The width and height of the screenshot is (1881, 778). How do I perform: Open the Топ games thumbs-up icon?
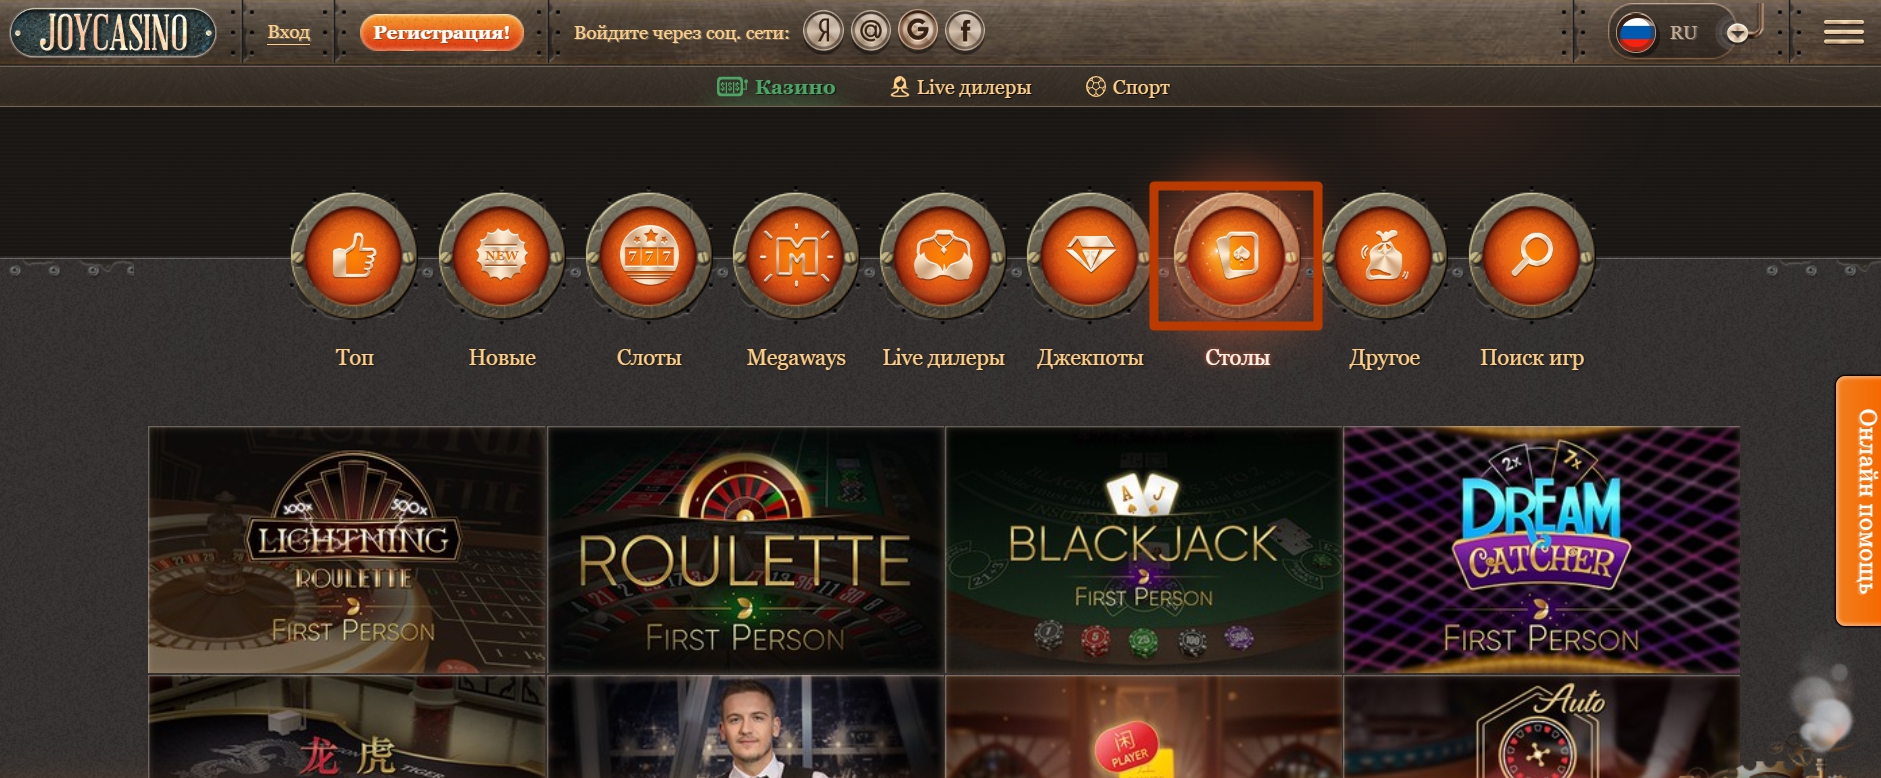point(354,257)
